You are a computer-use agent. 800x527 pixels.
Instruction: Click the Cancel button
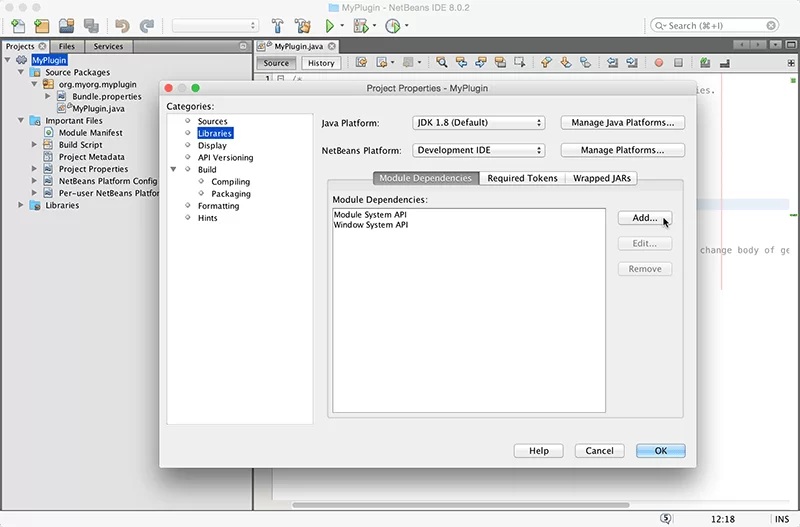[599, 450]
